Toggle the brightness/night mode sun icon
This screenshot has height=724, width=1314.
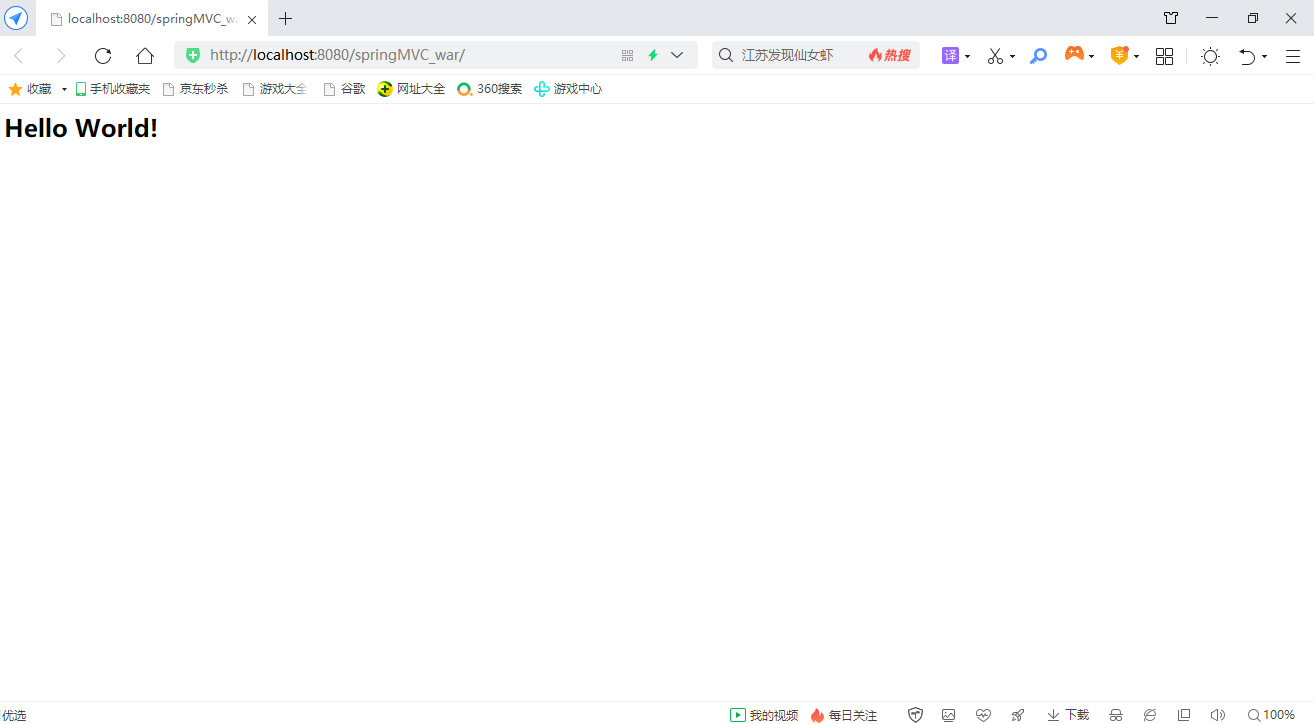1210,56
